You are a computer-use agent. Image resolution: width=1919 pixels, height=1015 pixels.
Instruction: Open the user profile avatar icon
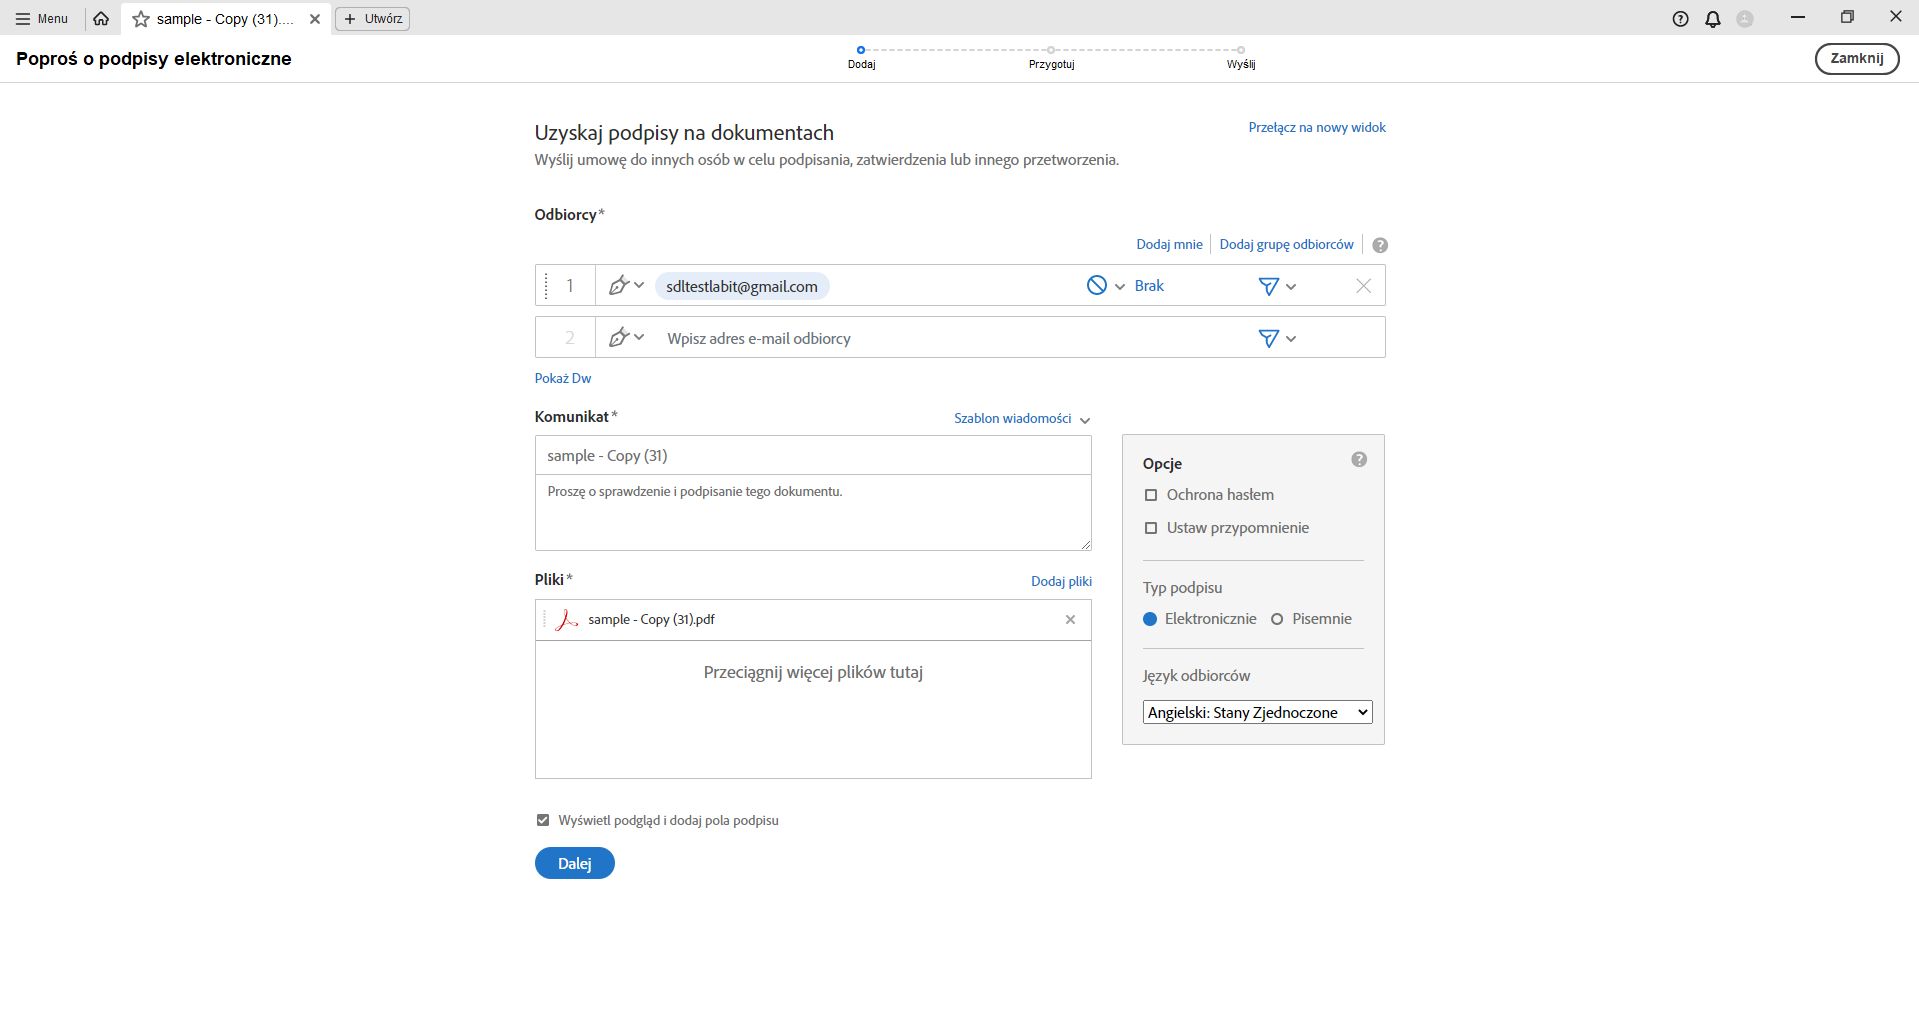coord(1745,19)
